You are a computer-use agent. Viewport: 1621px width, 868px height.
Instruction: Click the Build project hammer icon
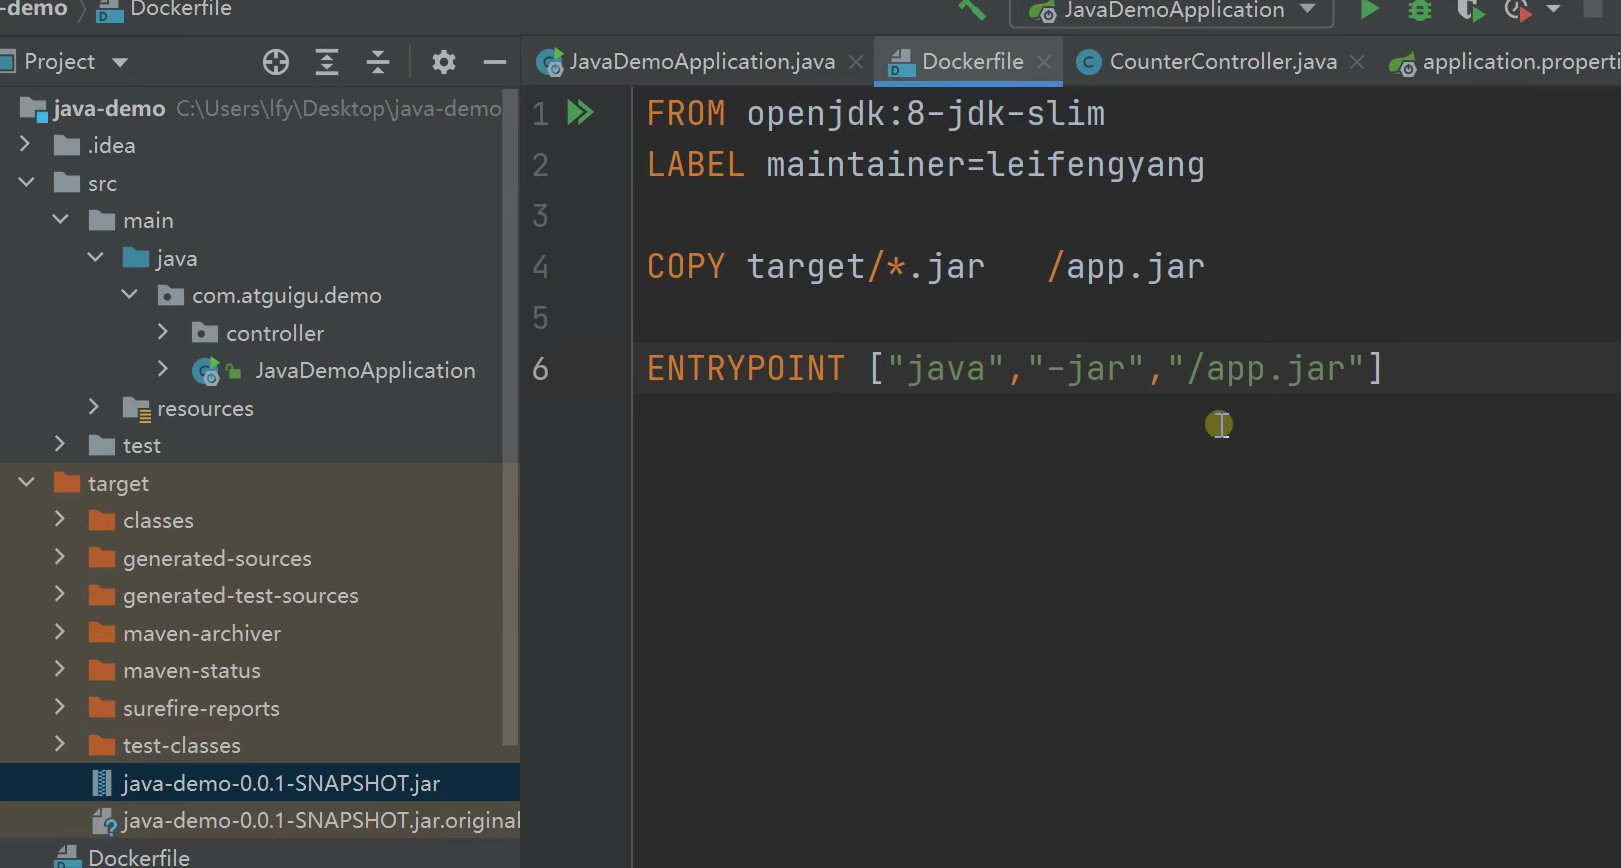click(971, 10)
